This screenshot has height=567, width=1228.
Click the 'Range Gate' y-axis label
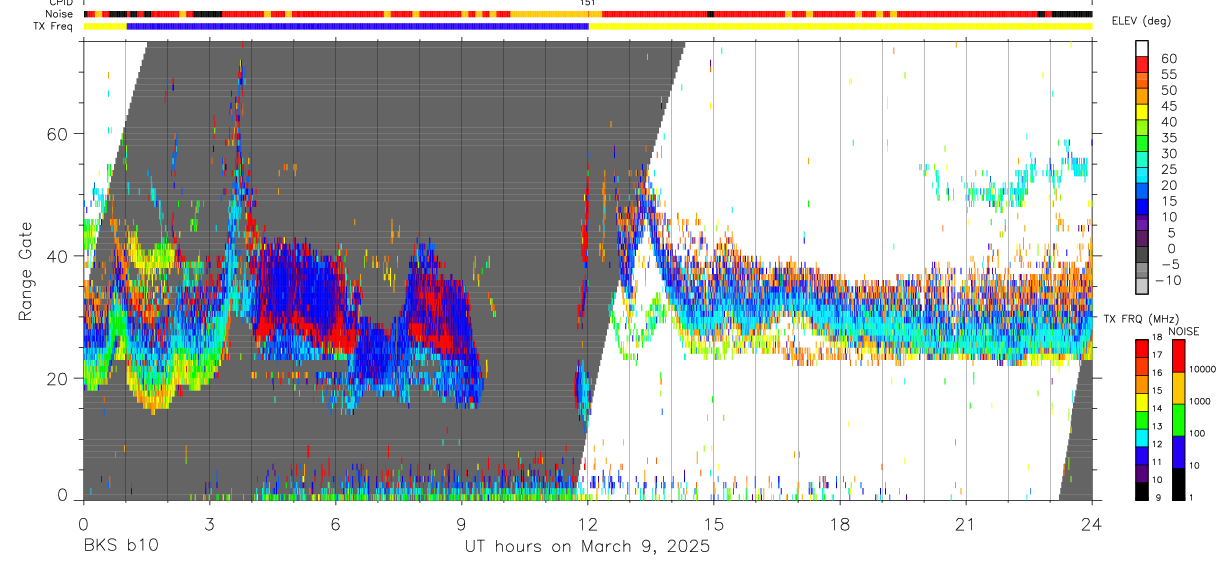pyautogui.click(x=24, y=272)
